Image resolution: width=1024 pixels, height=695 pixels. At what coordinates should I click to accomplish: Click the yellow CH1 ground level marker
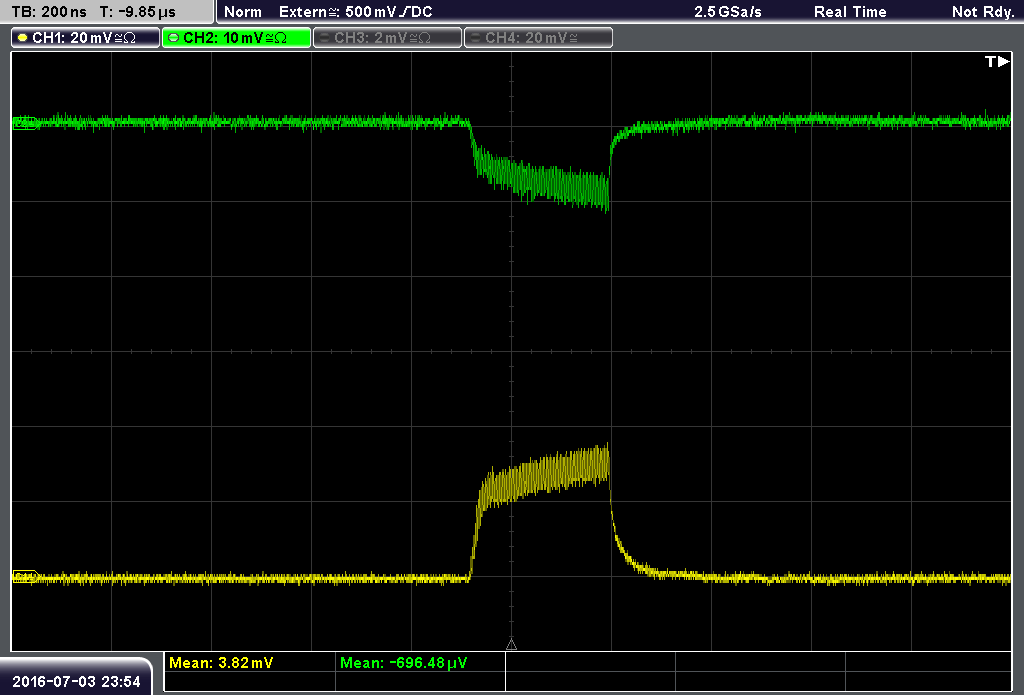[x=25, y=577]
